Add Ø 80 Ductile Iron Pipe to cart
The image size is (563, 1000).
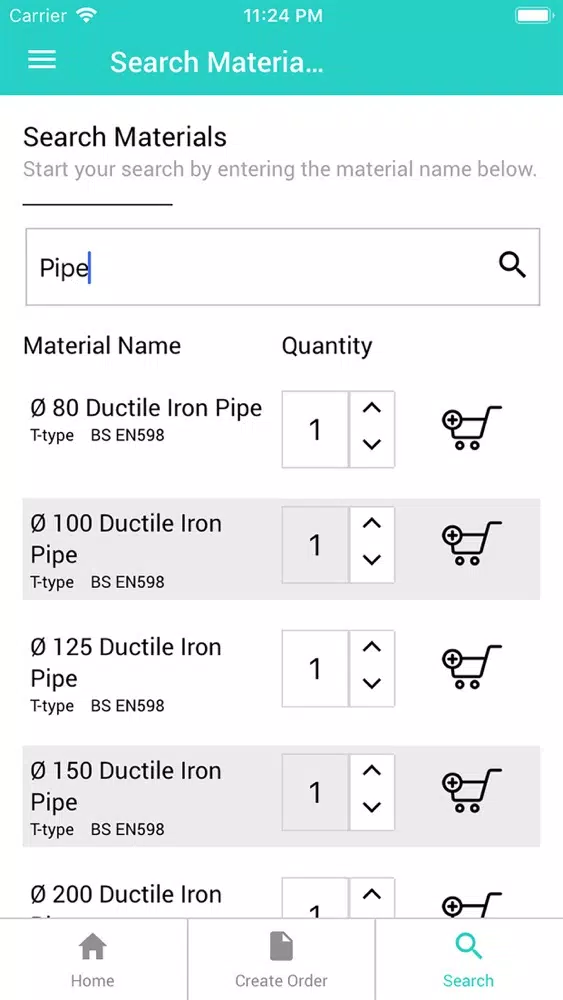pyautogui.click(x=472, y=428)
